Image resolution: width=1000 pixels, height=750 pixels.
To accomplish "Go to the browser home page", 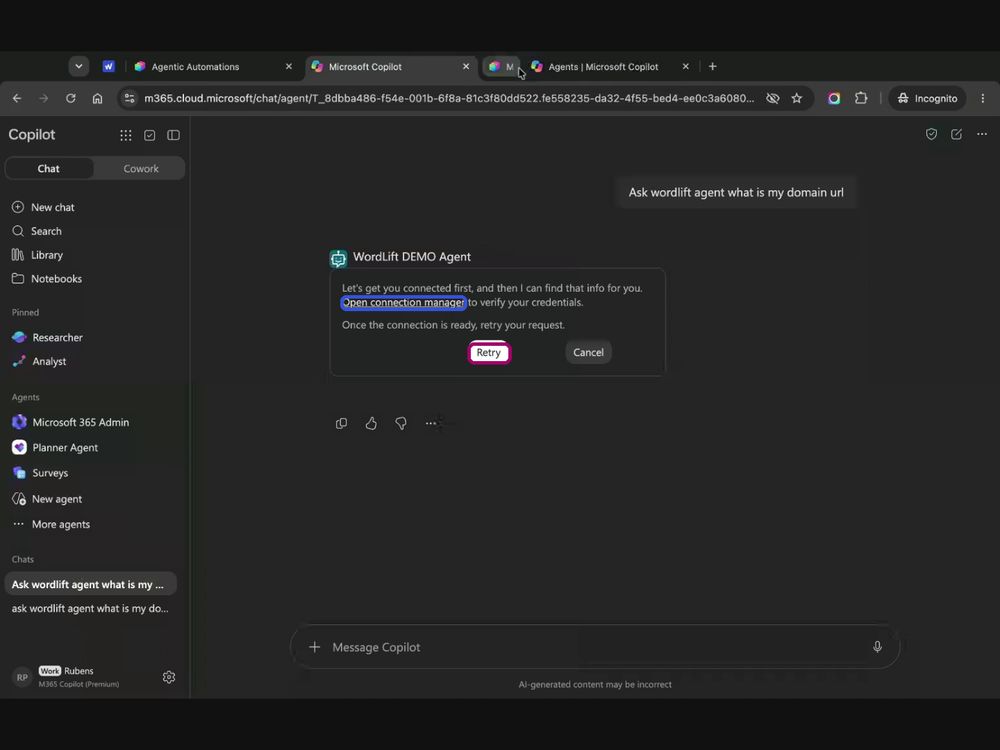I will coord(97,98).
